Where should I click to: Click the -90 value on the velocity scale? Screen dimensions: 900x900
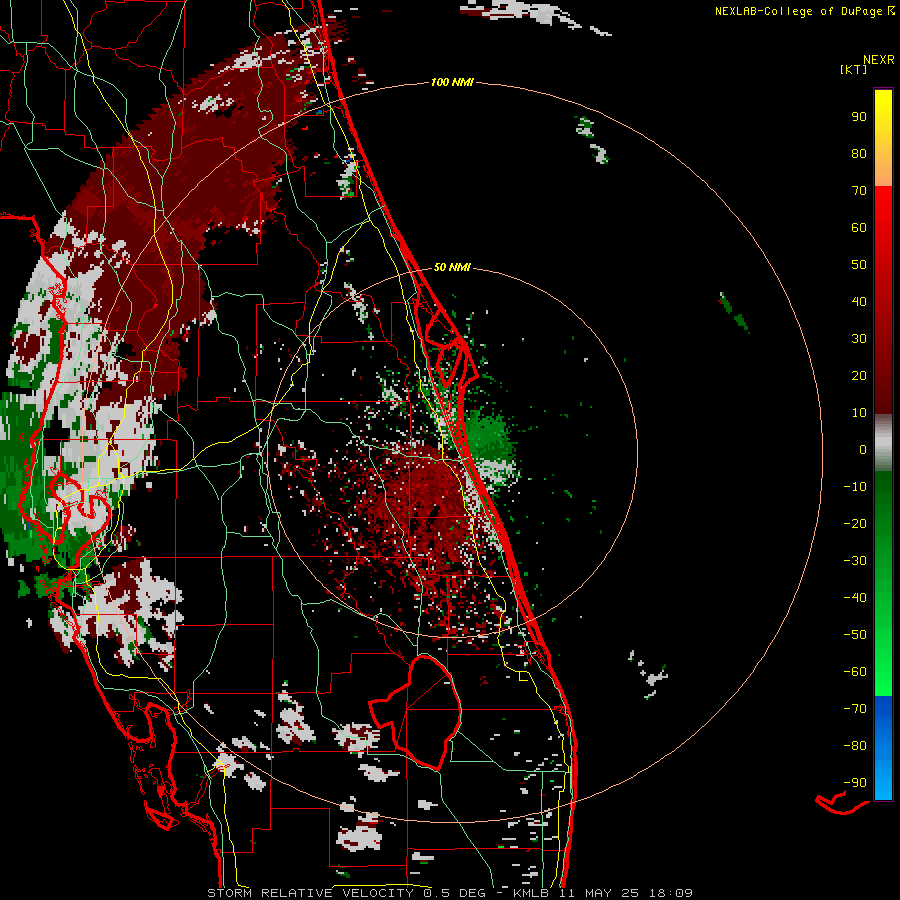(855, 783)
